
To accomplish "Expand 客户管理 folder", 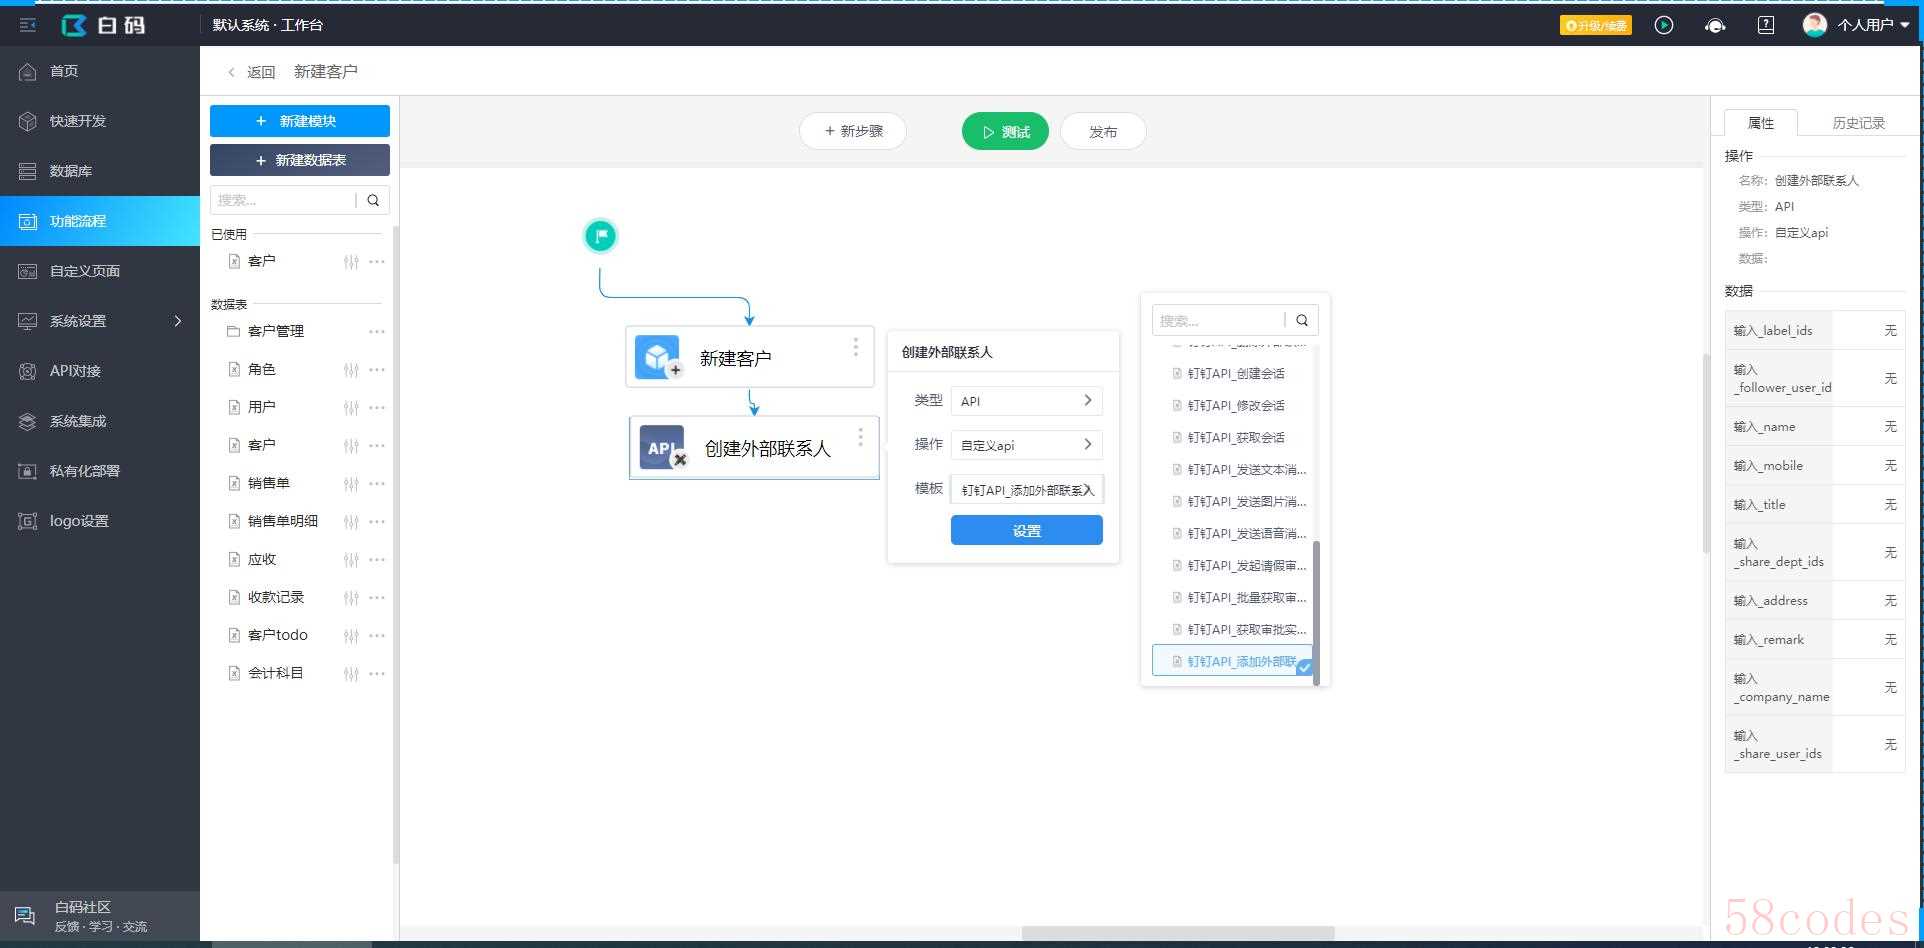I will coord(275,331).
